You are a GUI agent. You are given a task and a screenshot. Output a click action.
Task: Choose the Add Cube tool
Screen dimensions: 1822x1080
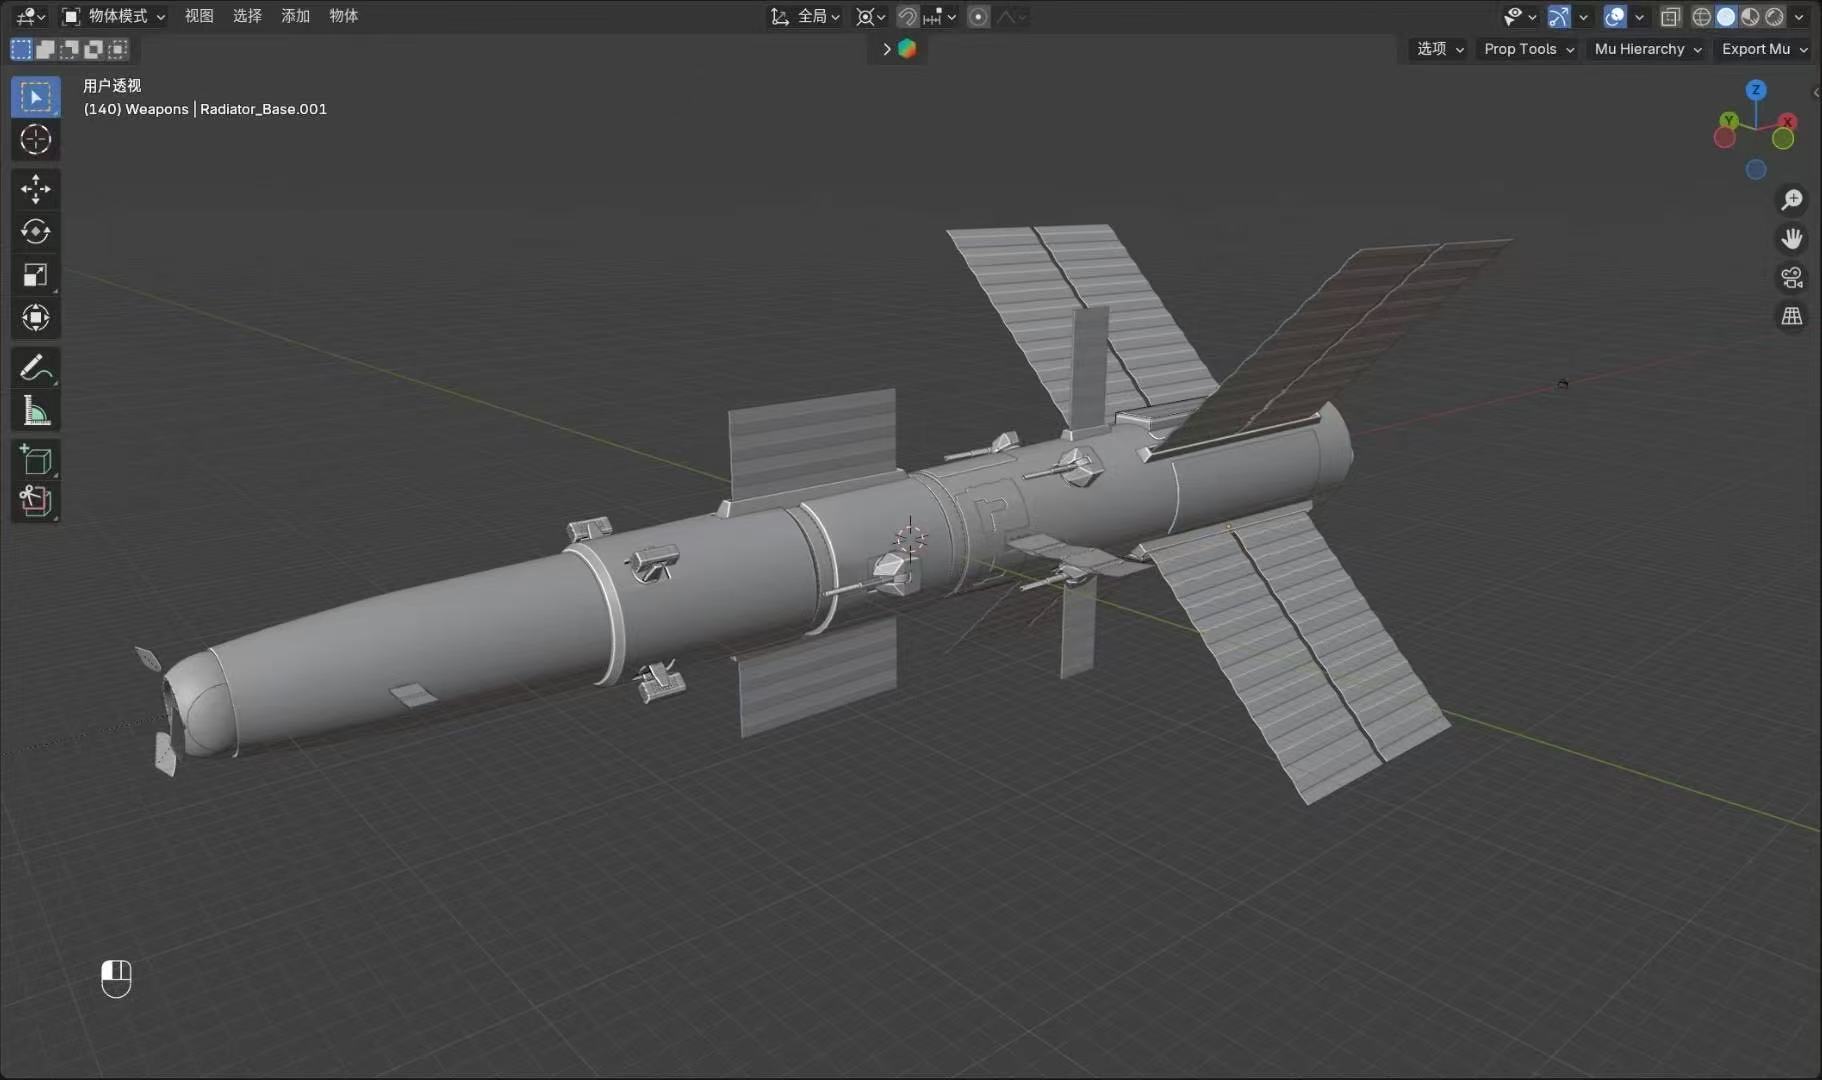click(x=35, y=459)
